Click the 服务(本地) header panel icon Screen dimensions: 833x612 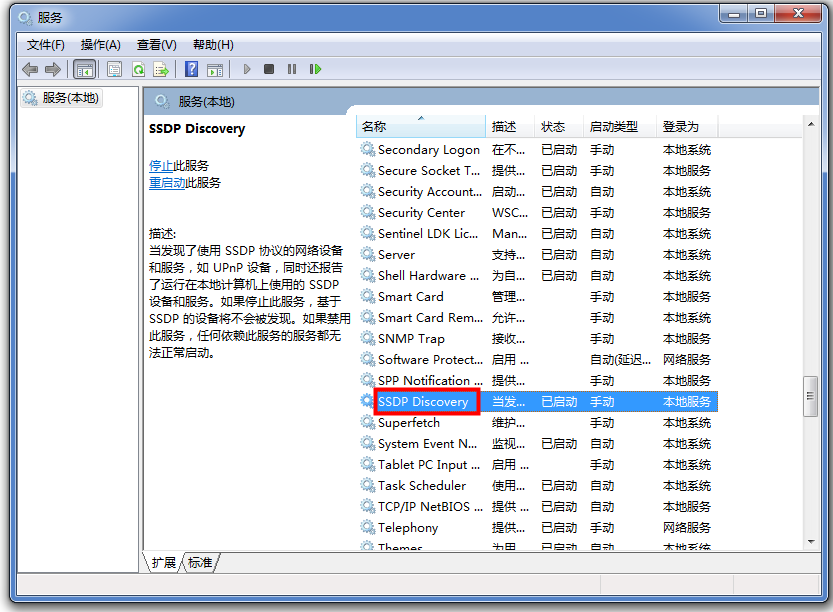pos(162,101)
